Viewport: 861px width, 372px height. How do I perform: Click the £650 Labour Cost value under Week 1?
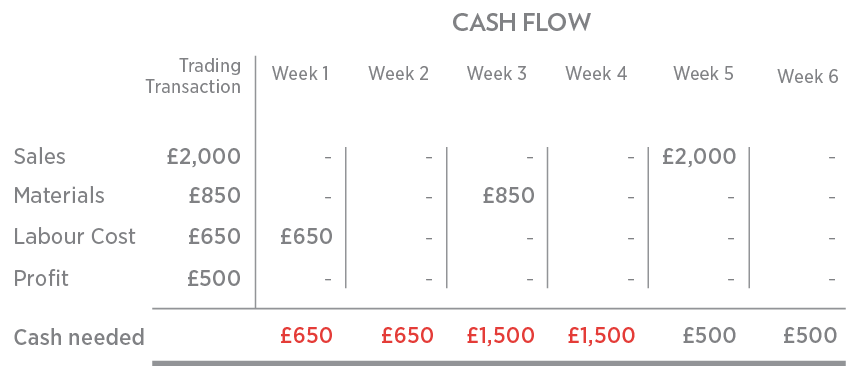click(x=306, y=237)
